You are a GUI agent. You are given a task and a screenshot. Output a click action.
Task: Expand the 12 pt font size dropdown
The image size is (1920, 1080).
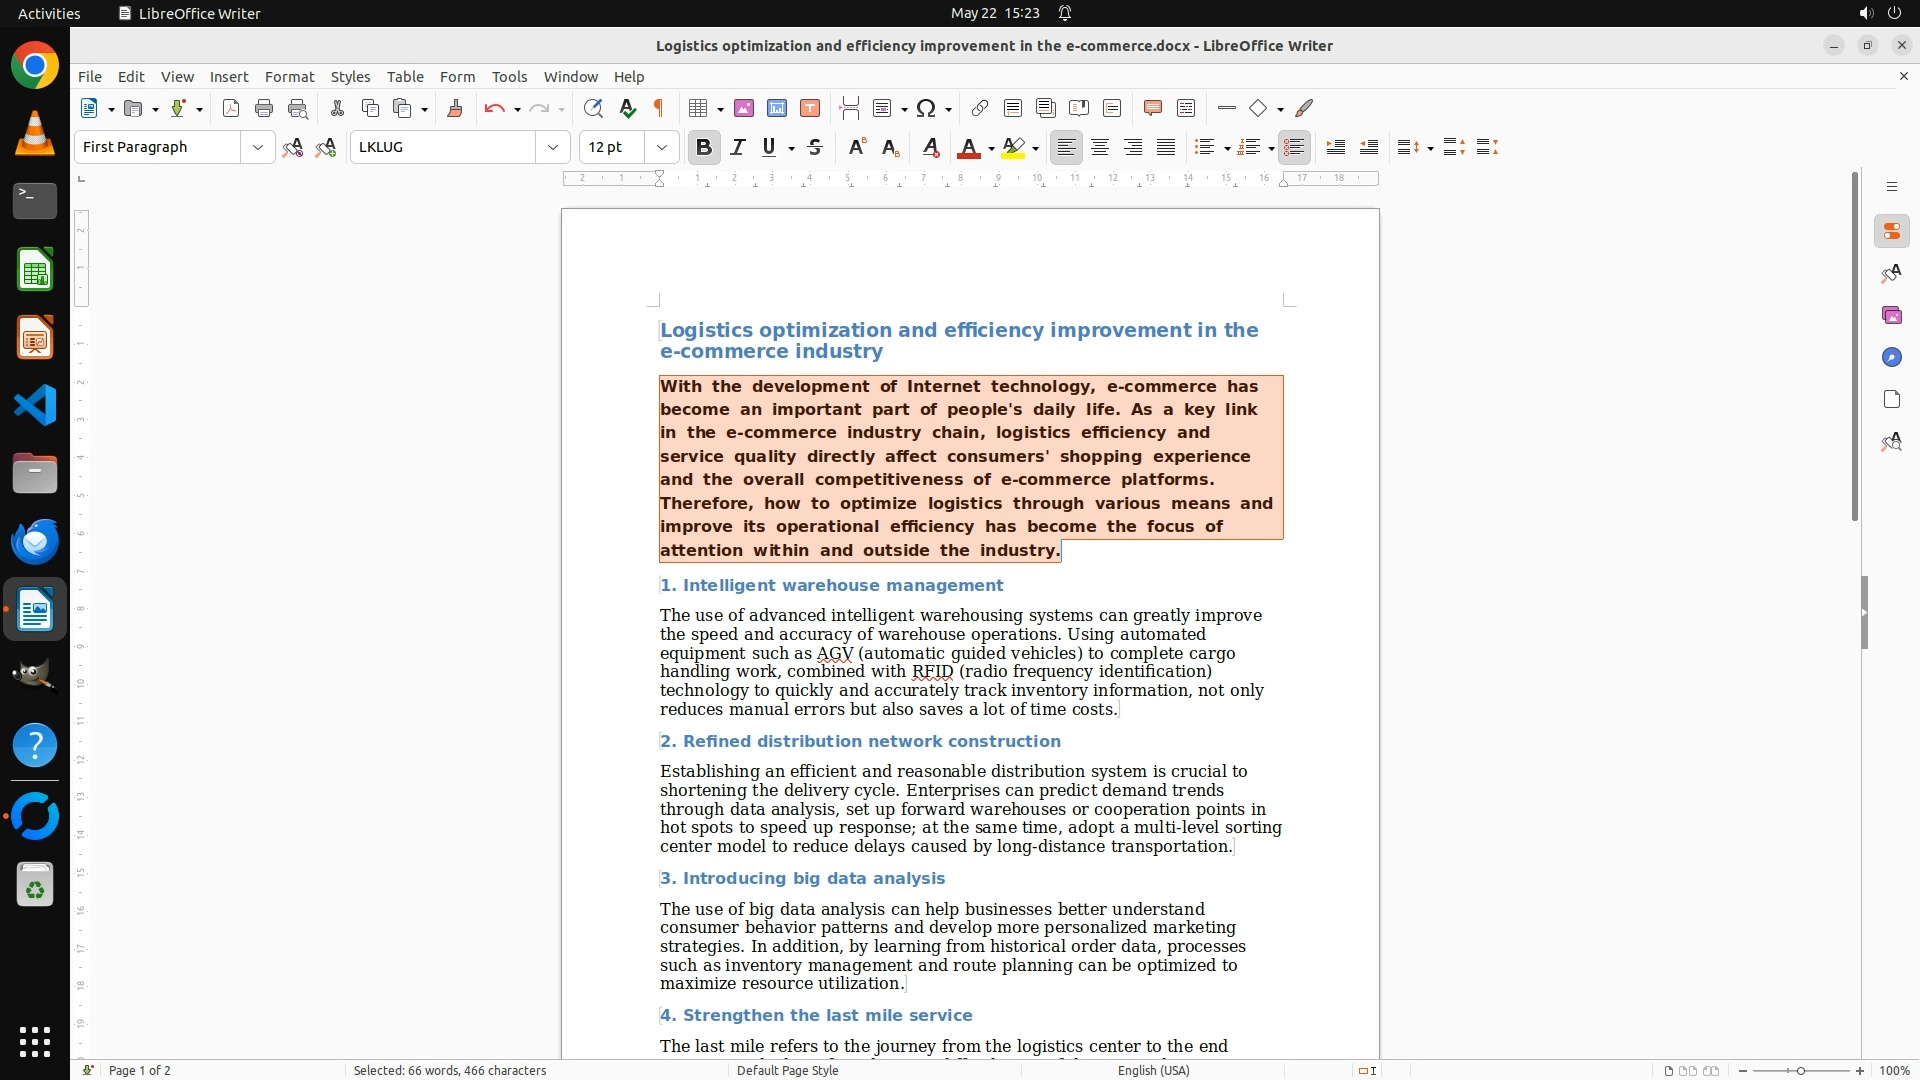661,147
